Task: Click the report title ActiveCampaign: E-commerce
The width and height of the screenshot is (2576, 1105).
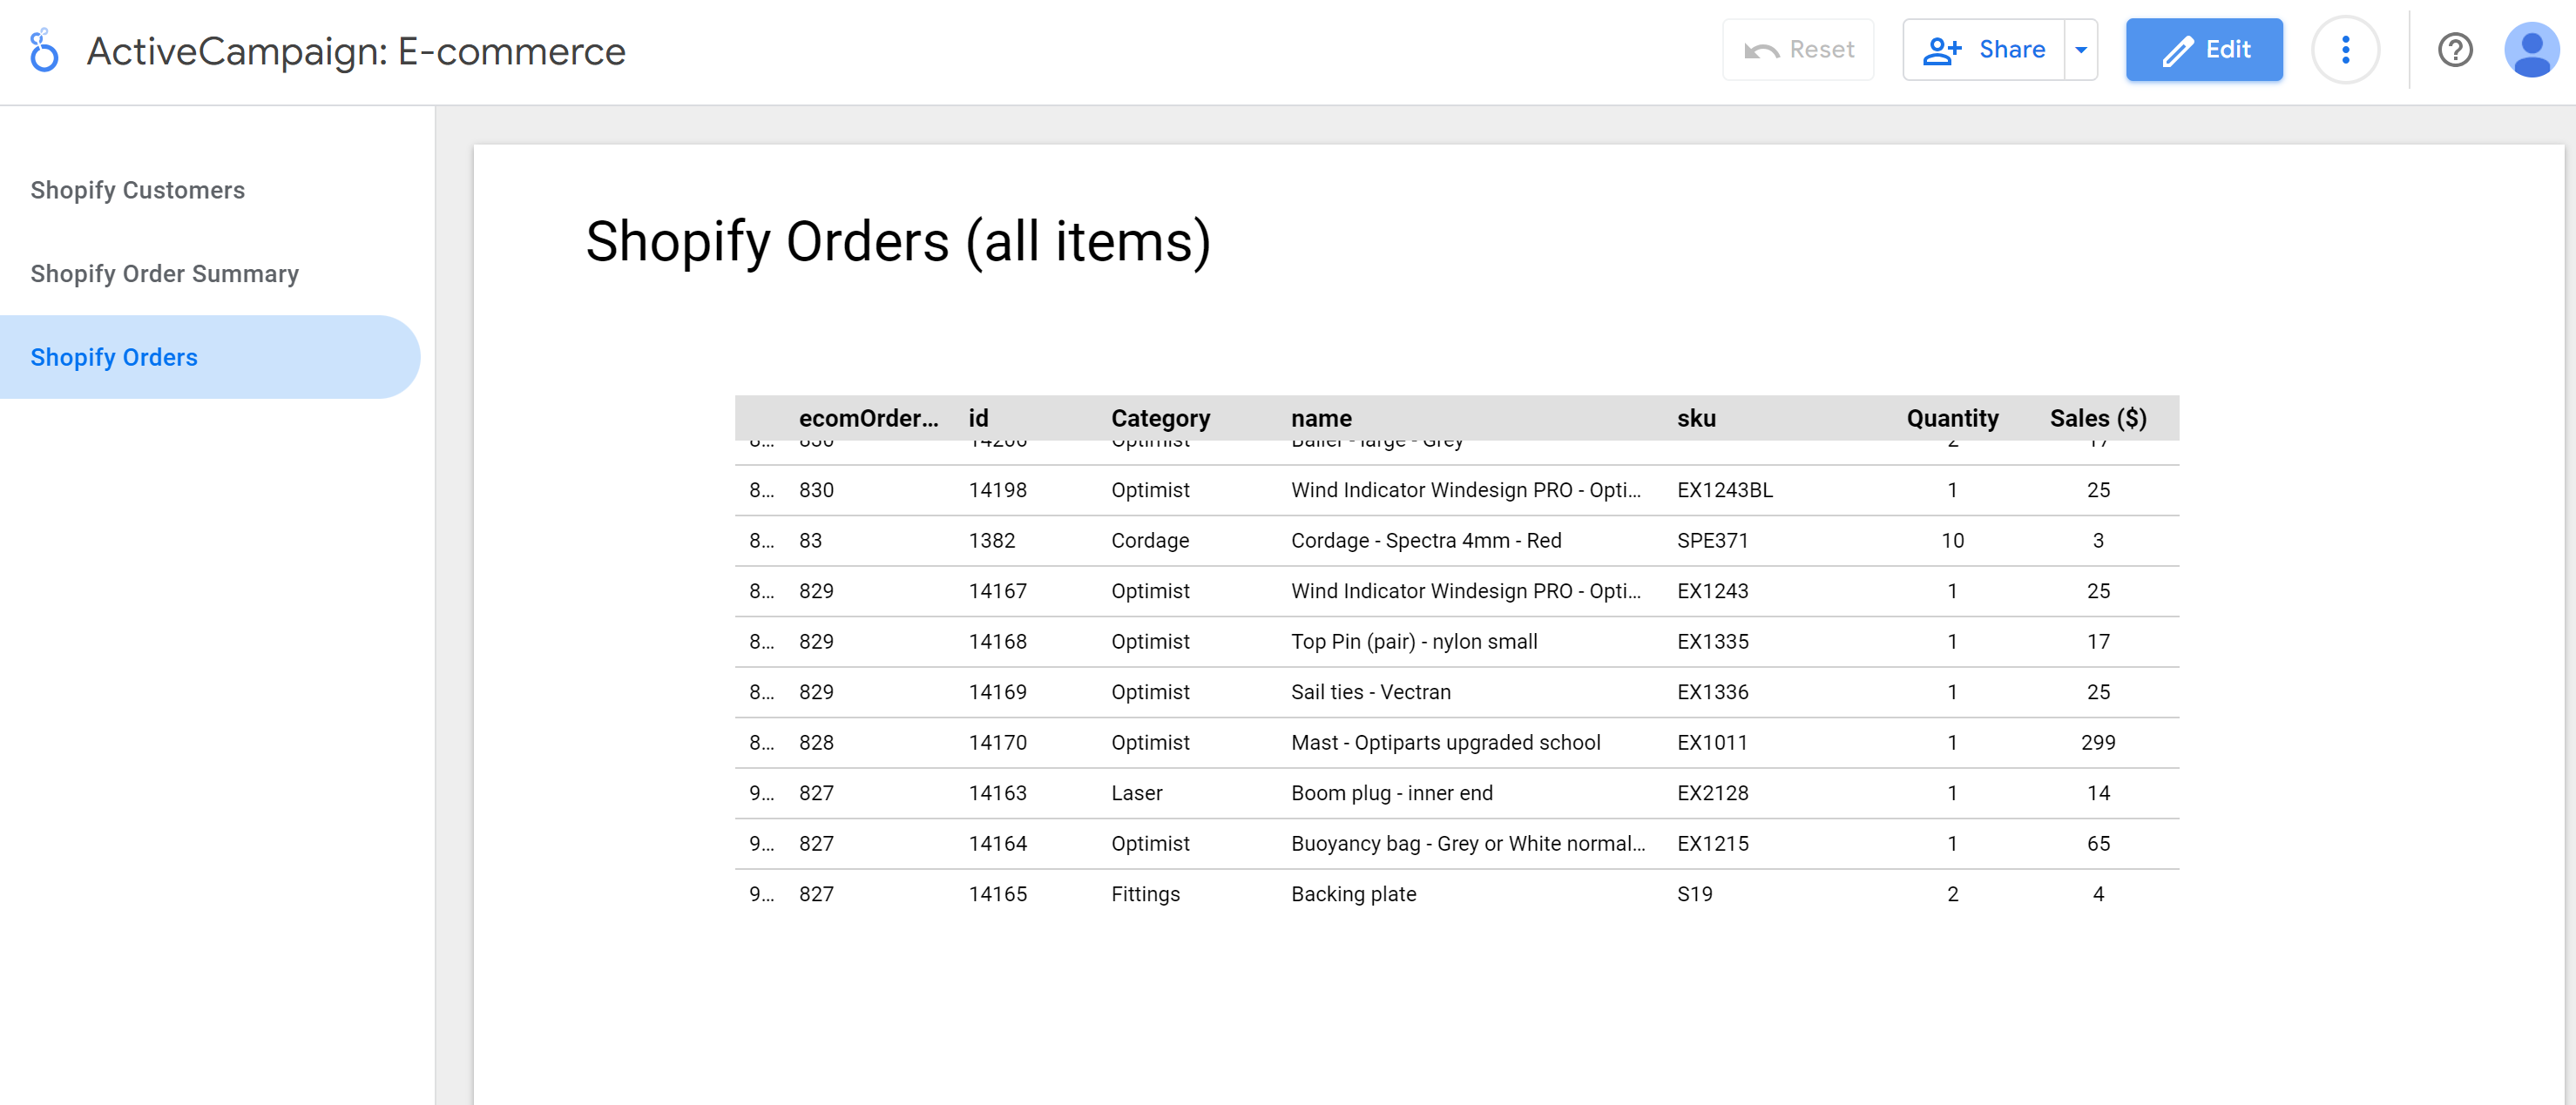Action: (356, 51)
